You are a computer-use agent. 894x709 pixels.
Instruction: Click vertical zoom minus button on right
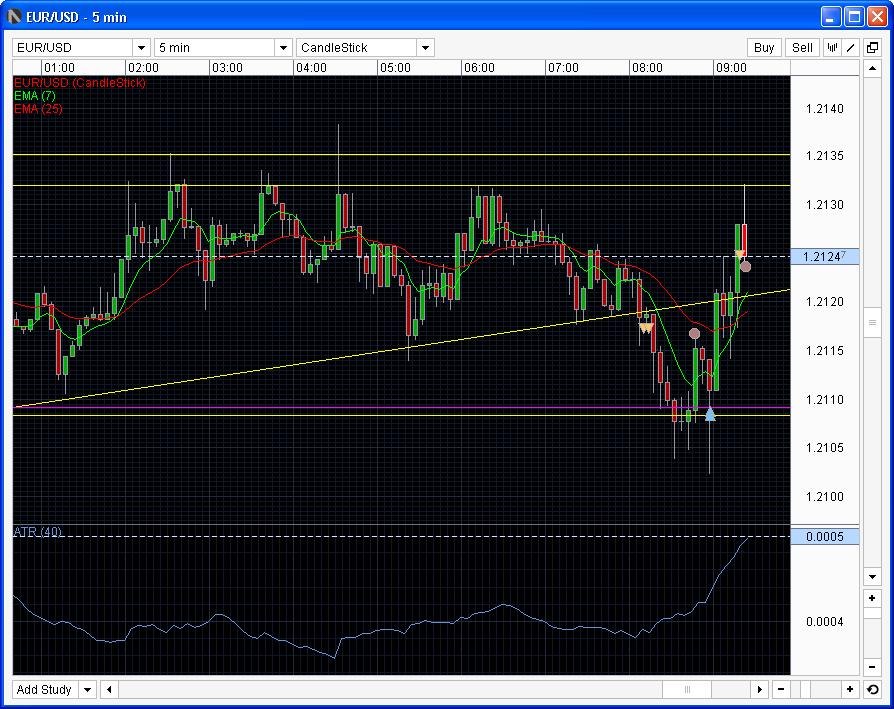(x=872, y=666)
